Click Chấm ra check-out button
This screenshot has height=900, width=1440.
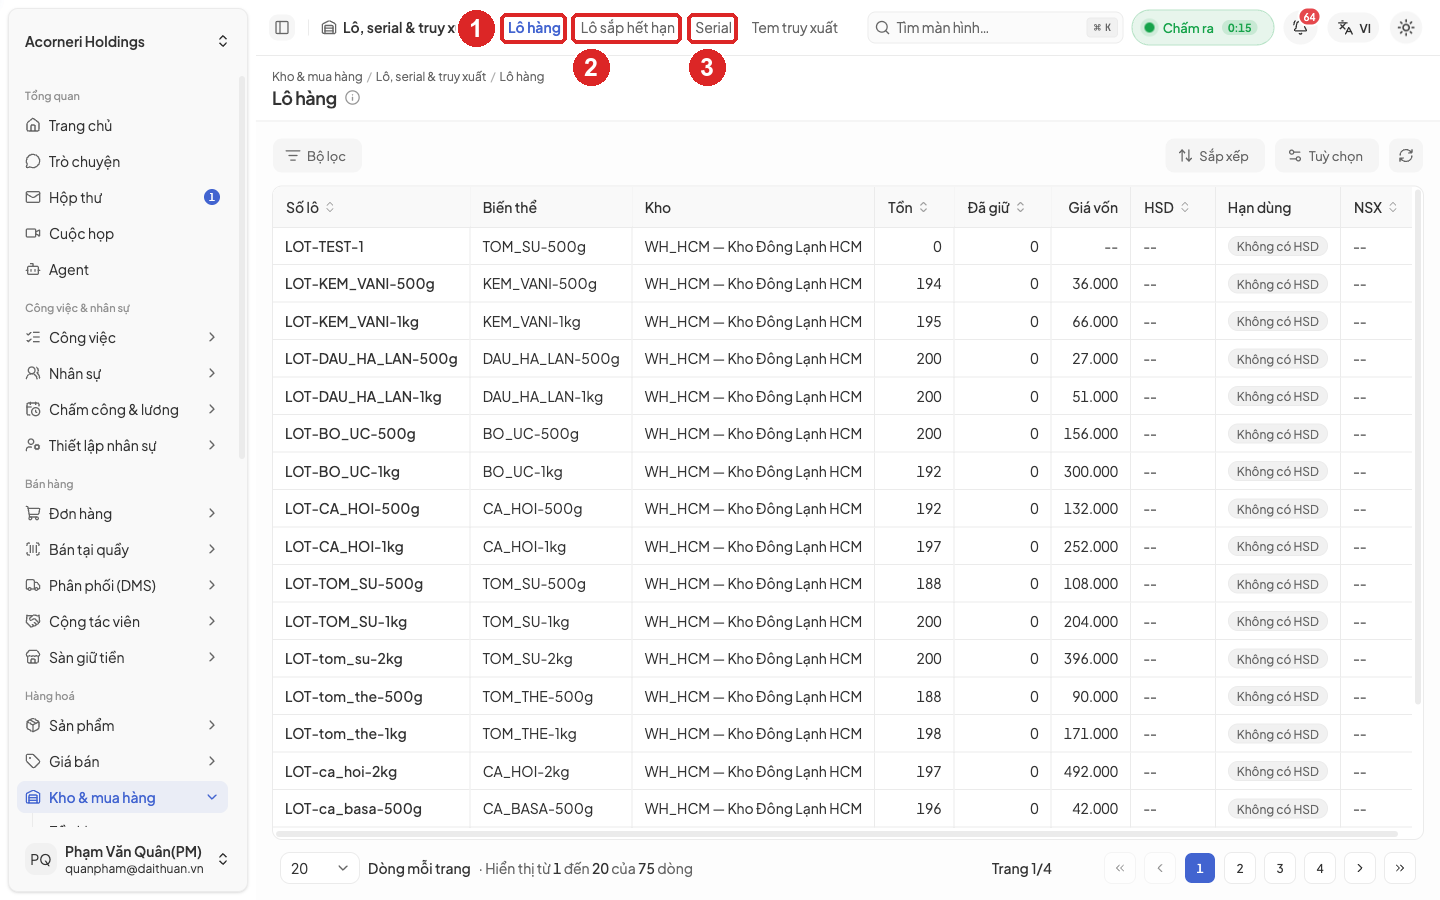click(1202, 28)
